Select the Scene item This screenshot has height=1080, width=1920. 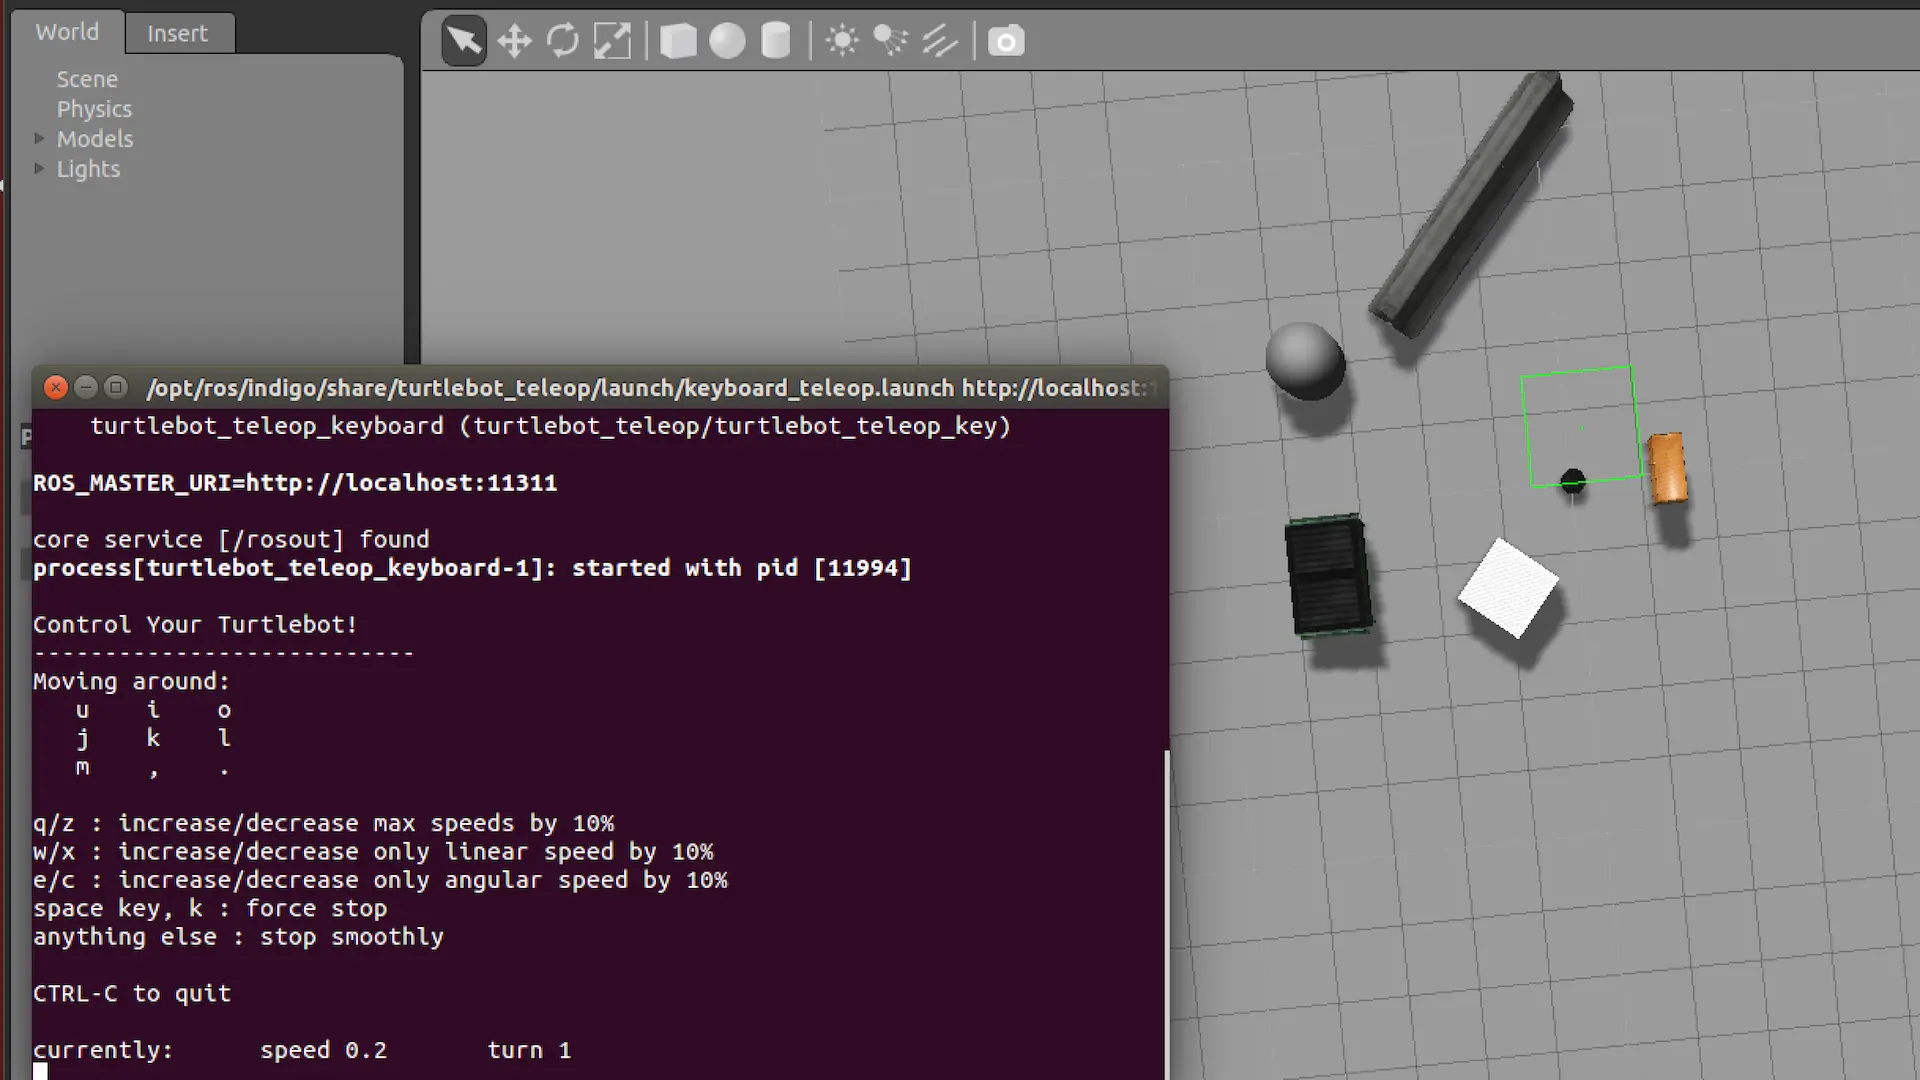point(87,79)
